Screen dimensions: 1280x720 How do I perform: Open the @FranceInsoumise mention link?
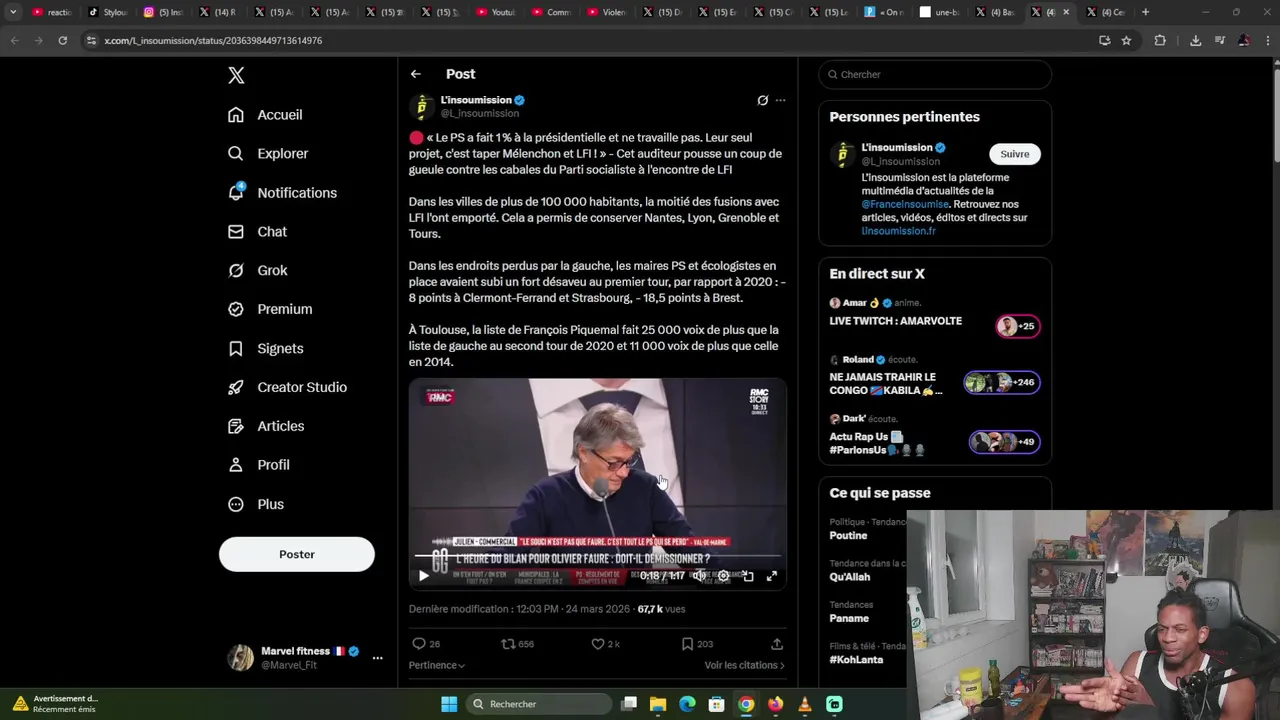pos(905,204)
